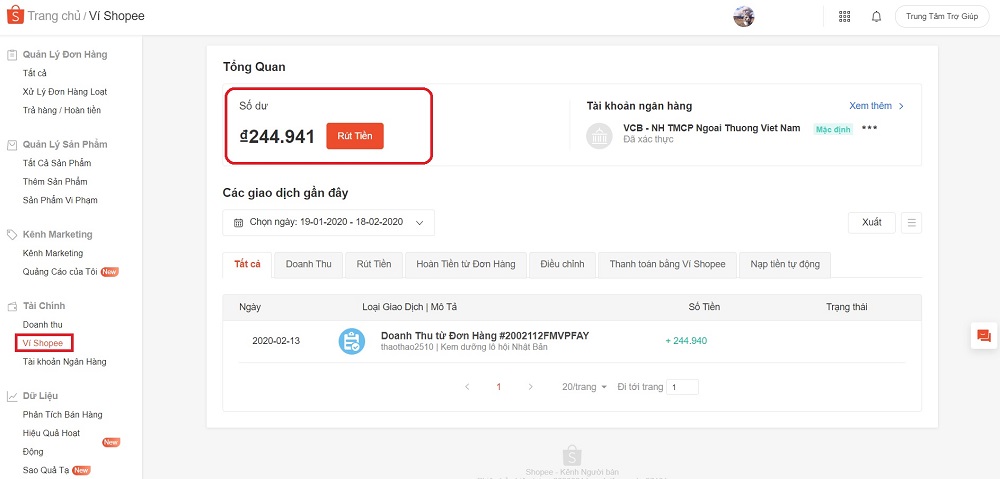Open Tài khoản Ngân Hàng in sidebar
The width and height of the screenshot is (1000, 479).
pos(64,362)
